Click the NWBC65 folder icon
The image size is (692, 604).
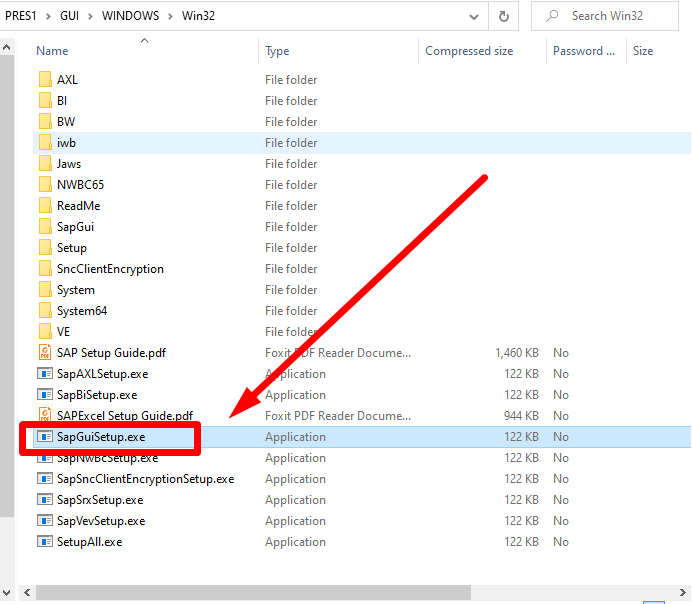(x=45, y=185)
